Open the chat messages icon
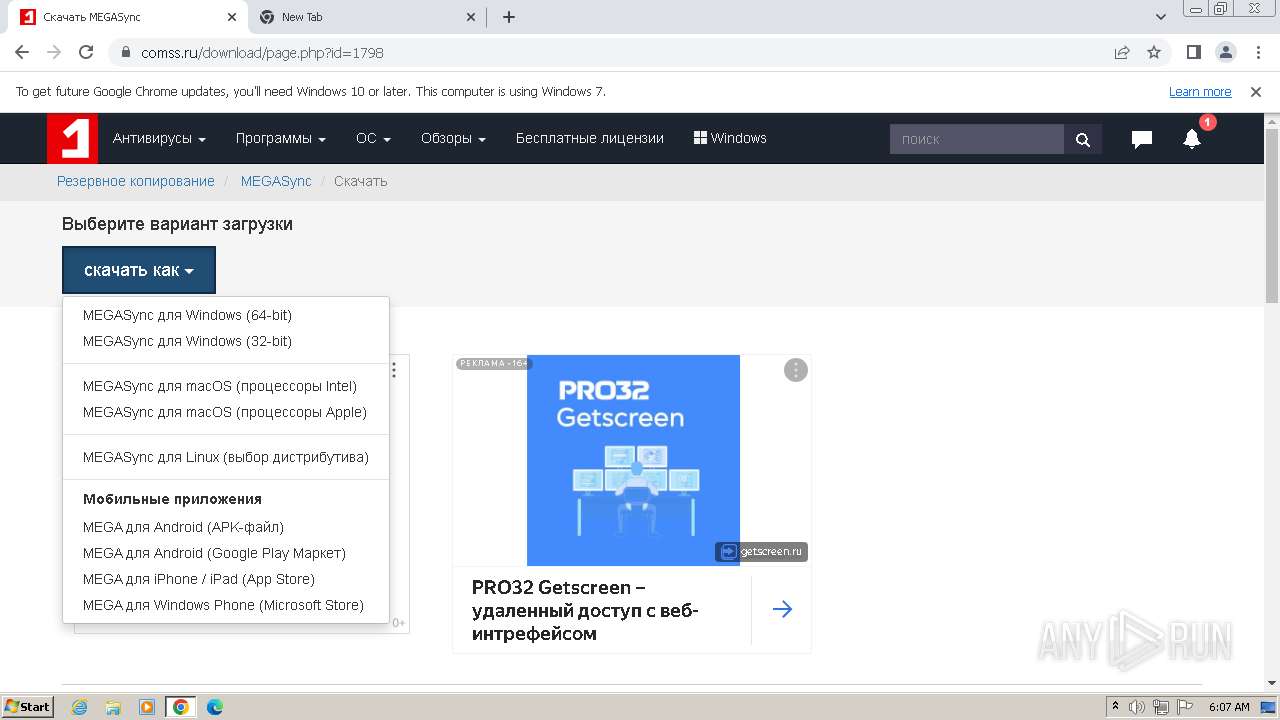This screenshot has height=720, width=1280. 1141,140
